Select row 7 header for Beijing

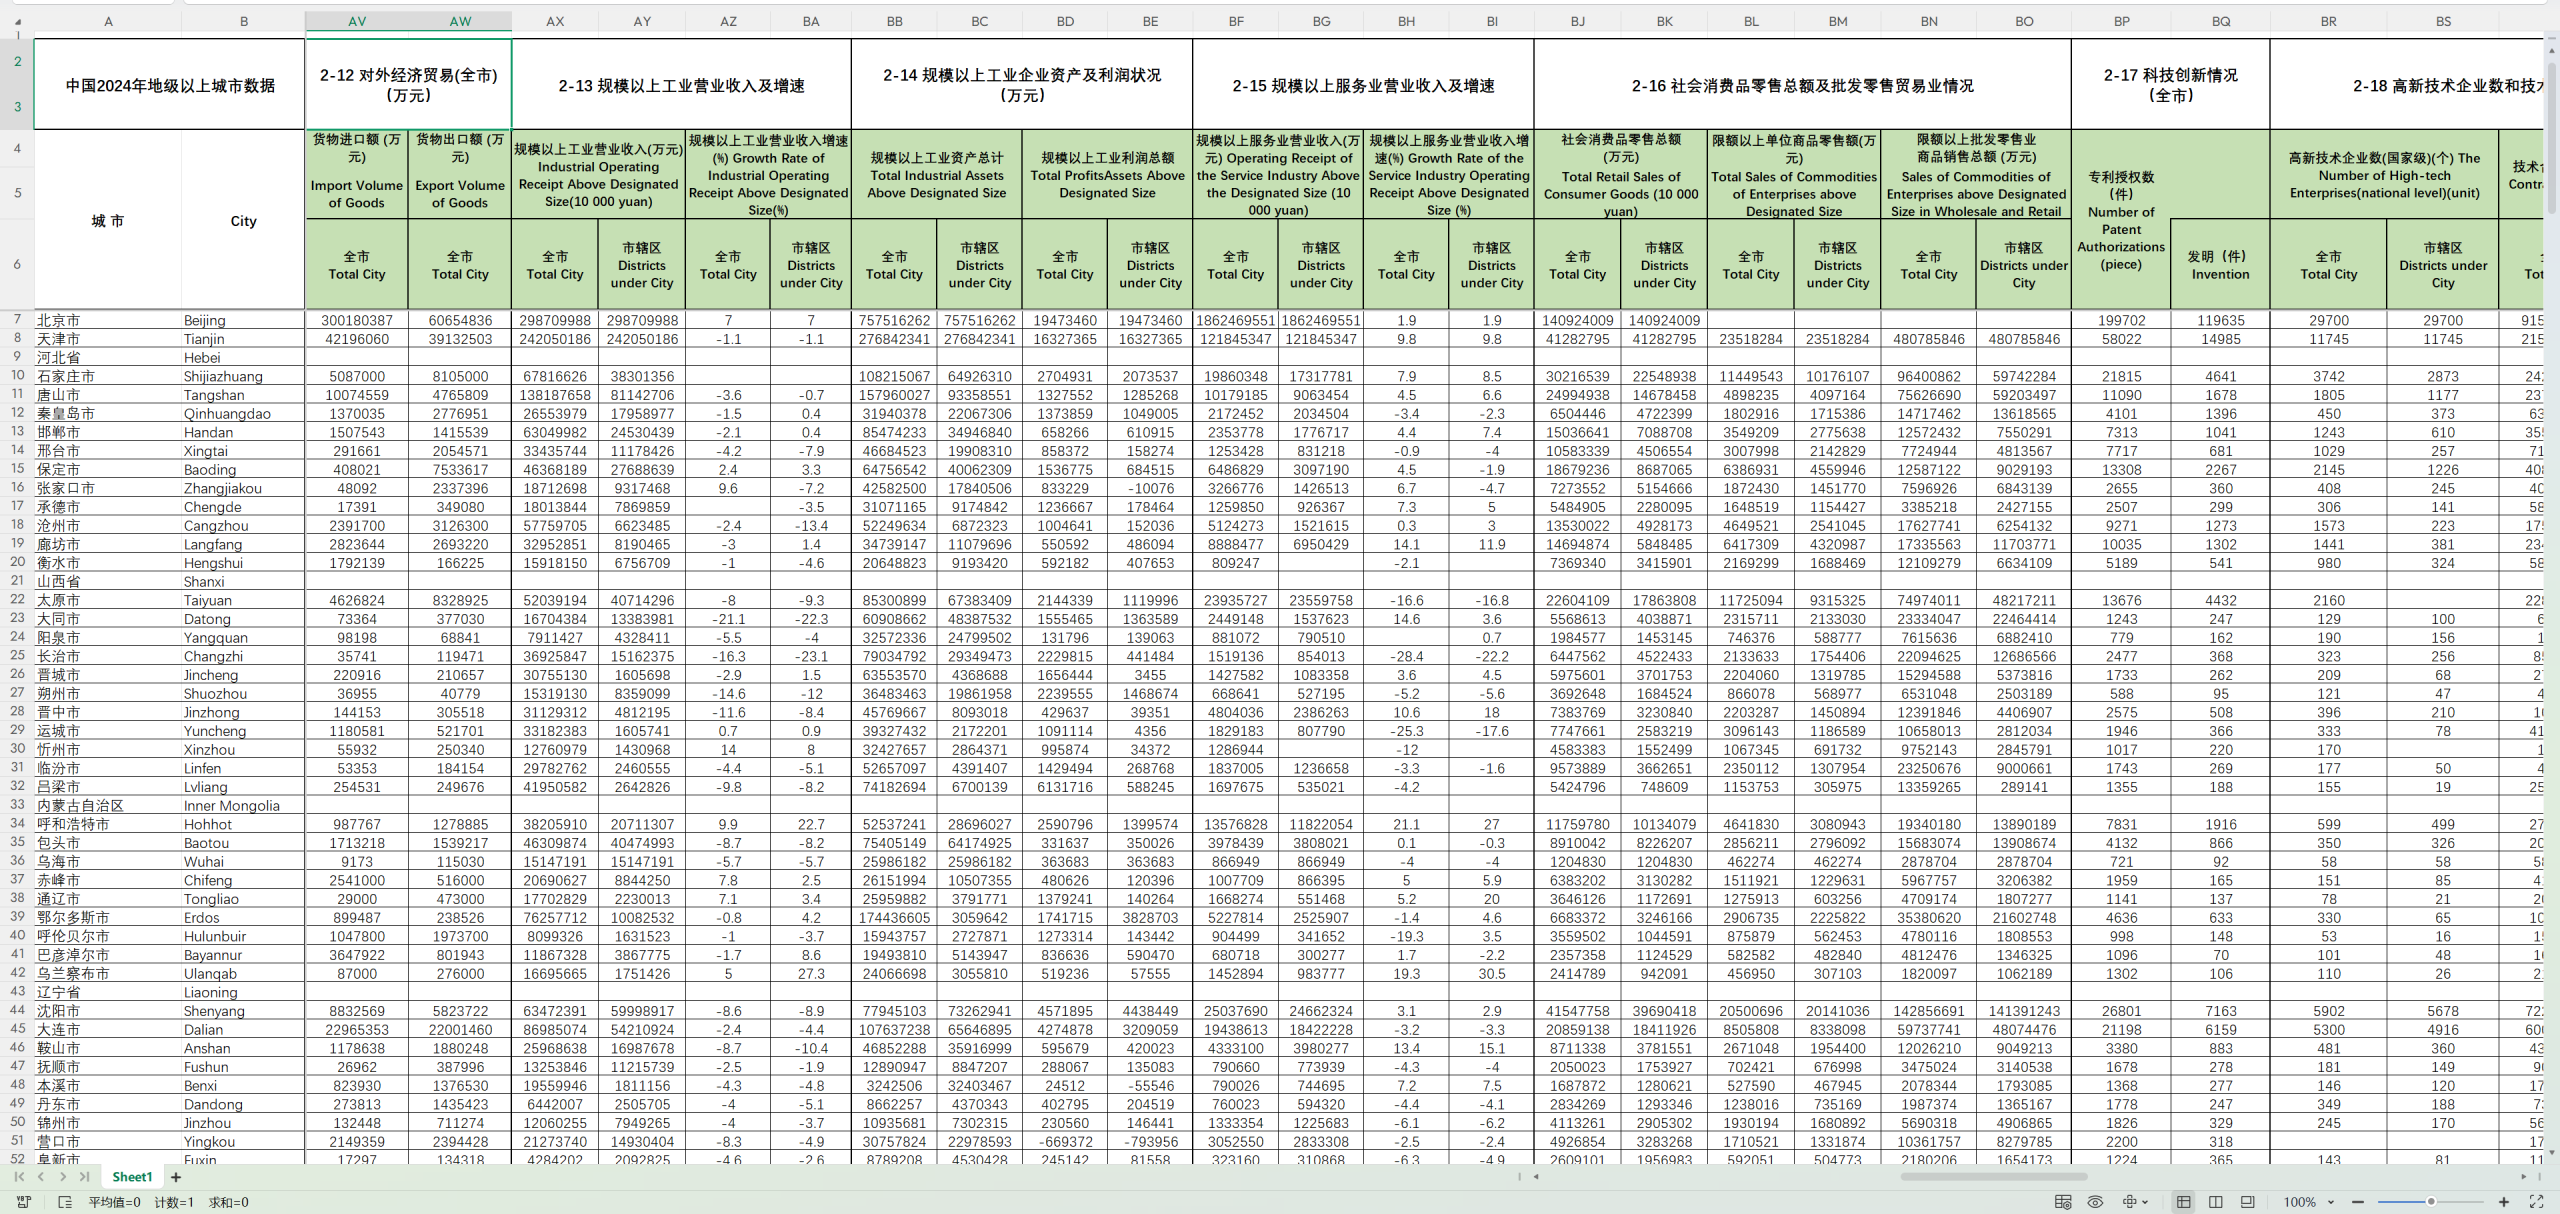(x=17, y=320)
